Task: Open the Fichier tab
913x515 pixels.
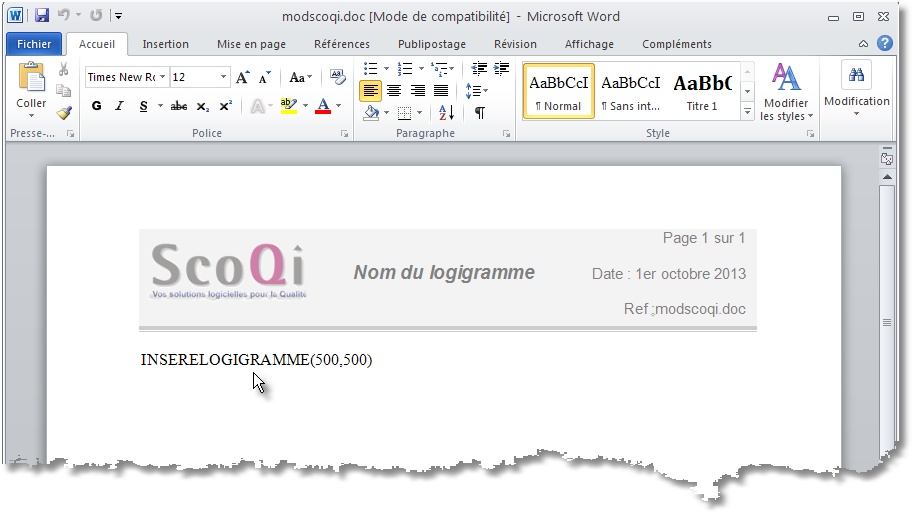Action: click(34, 44)
